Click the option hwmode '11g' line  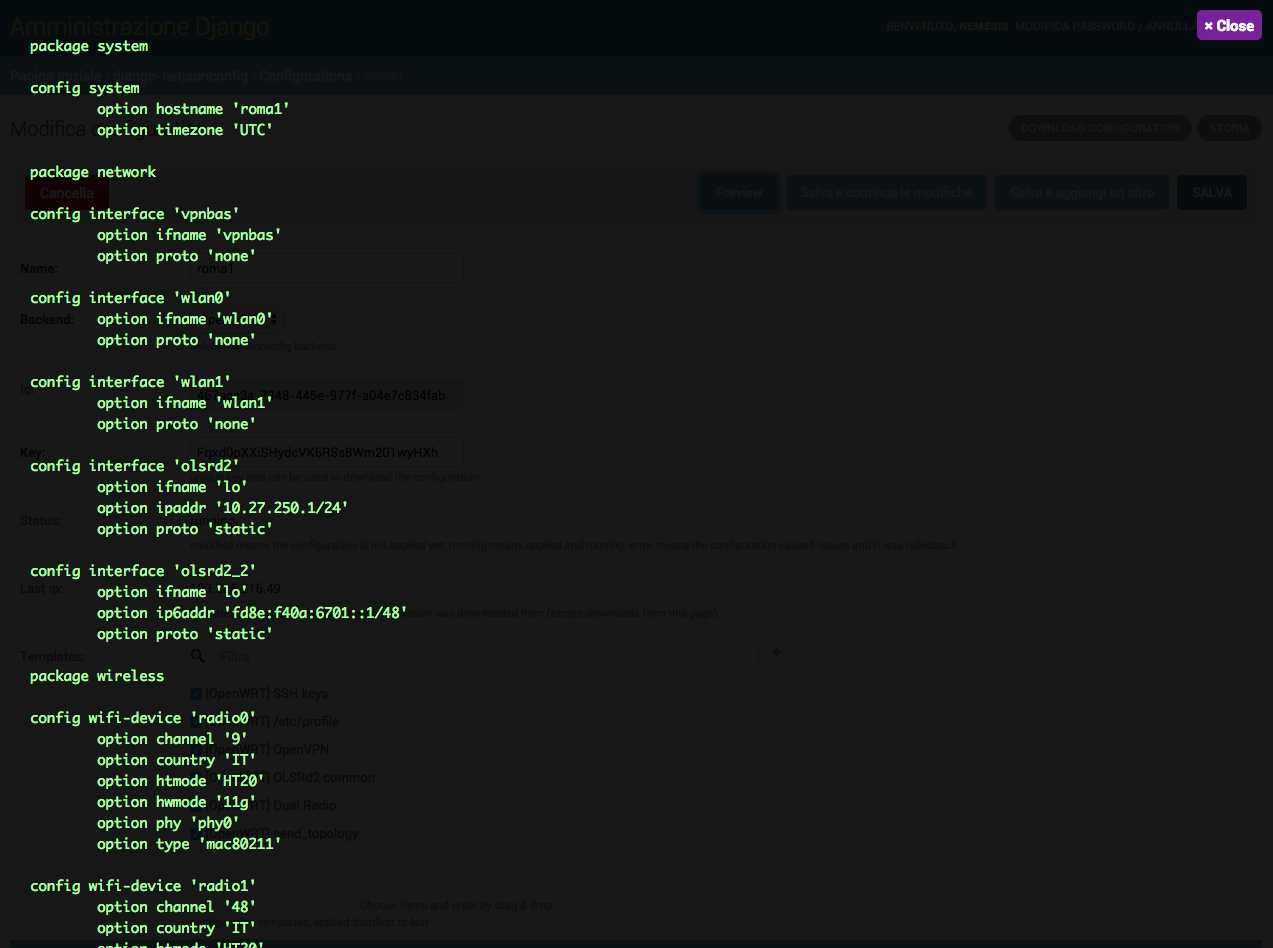177,802
